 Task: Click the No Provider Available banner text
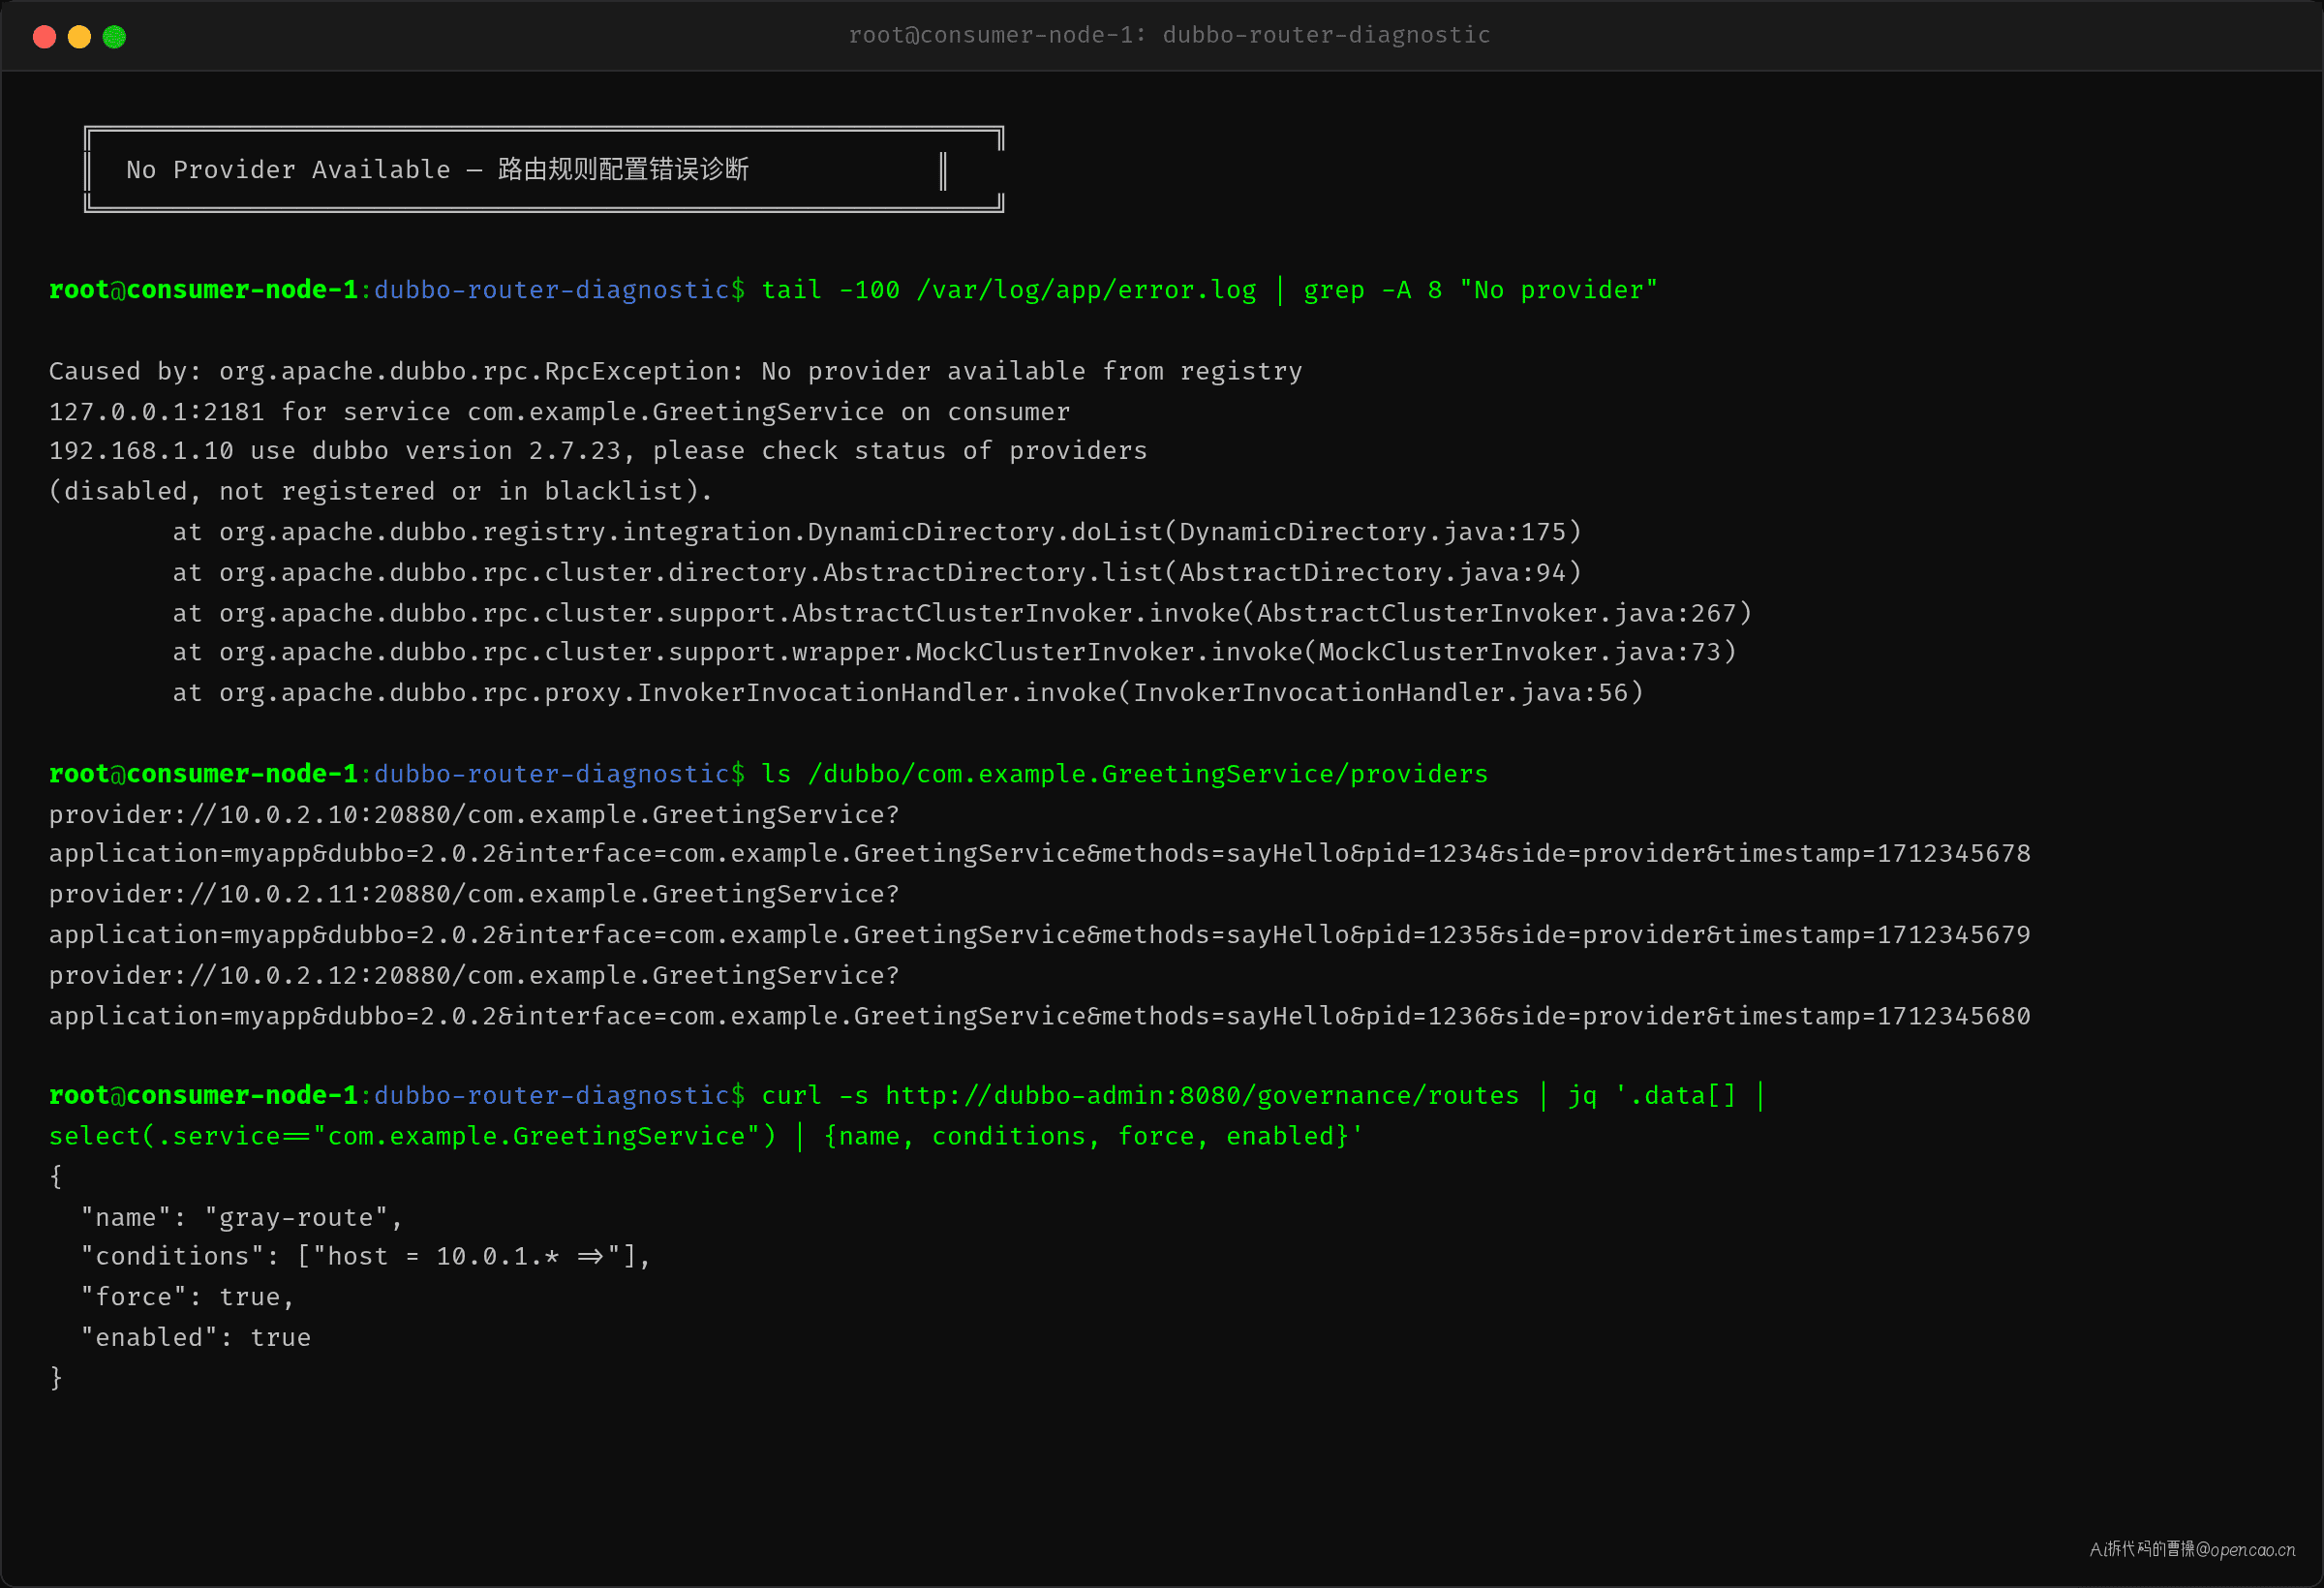(437, 169)
